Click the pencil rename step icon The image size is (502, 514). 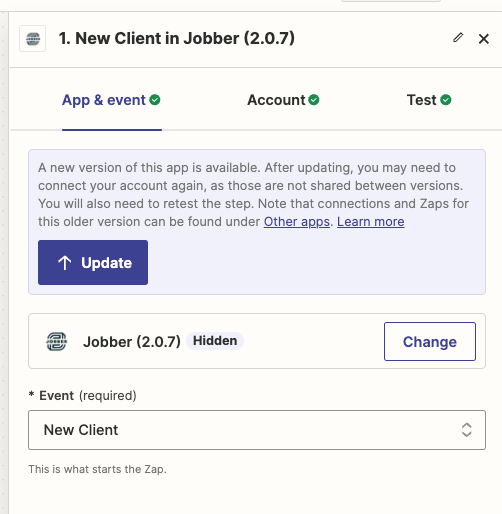click(458, 38)
